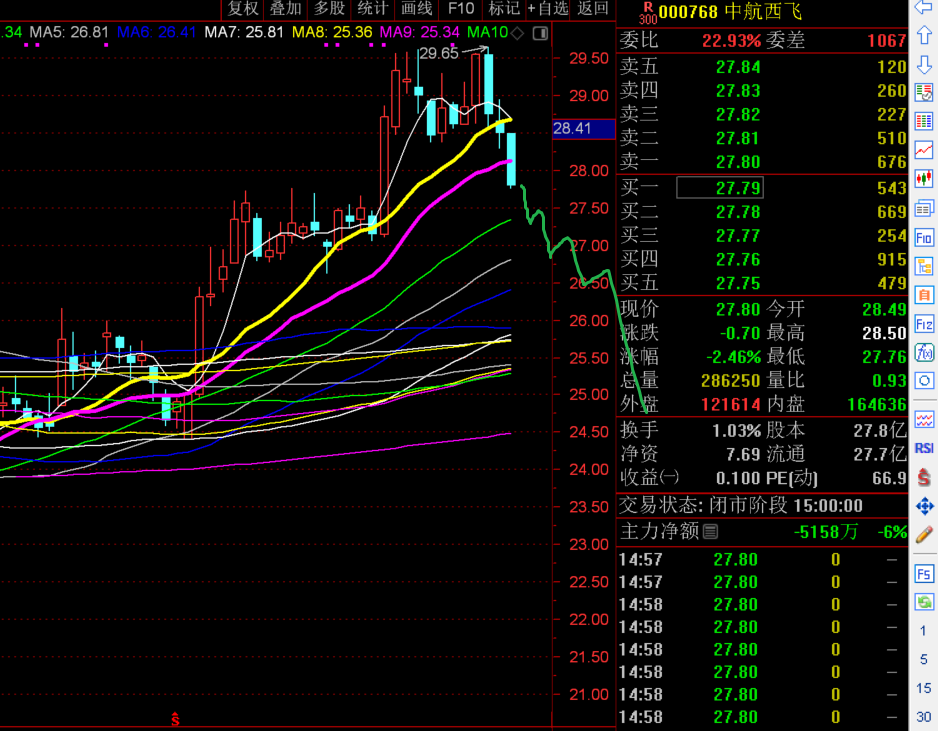The width and height of the screenshot is (938, 731).
Task: Select the RSI indicator icon
Action: [x=924, y=448]
